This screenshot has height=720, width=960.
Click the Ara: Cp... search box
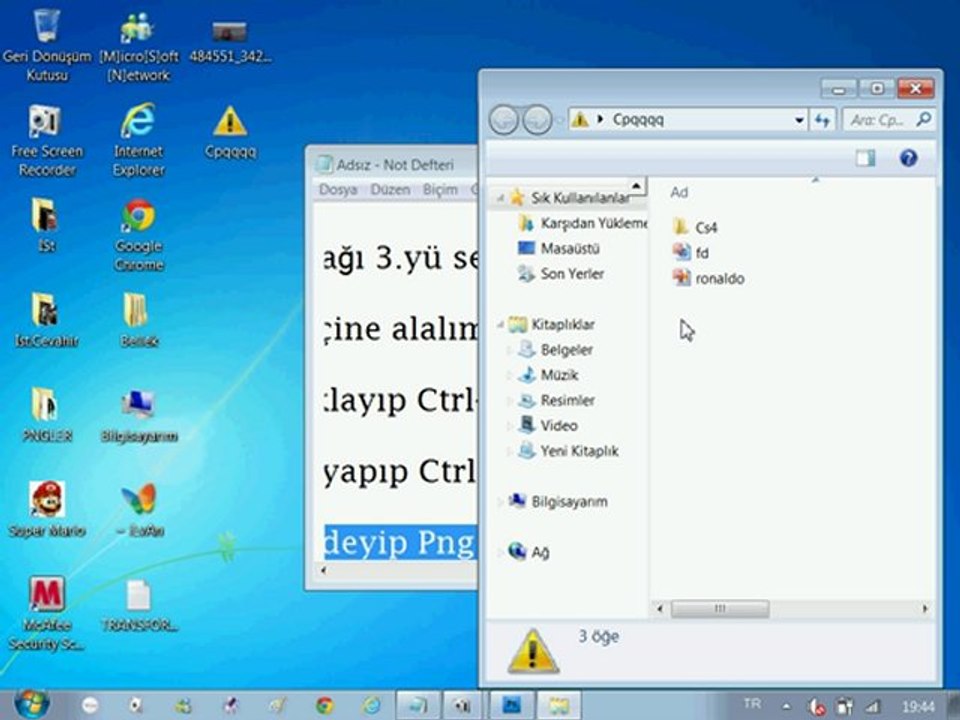[888, 120]
